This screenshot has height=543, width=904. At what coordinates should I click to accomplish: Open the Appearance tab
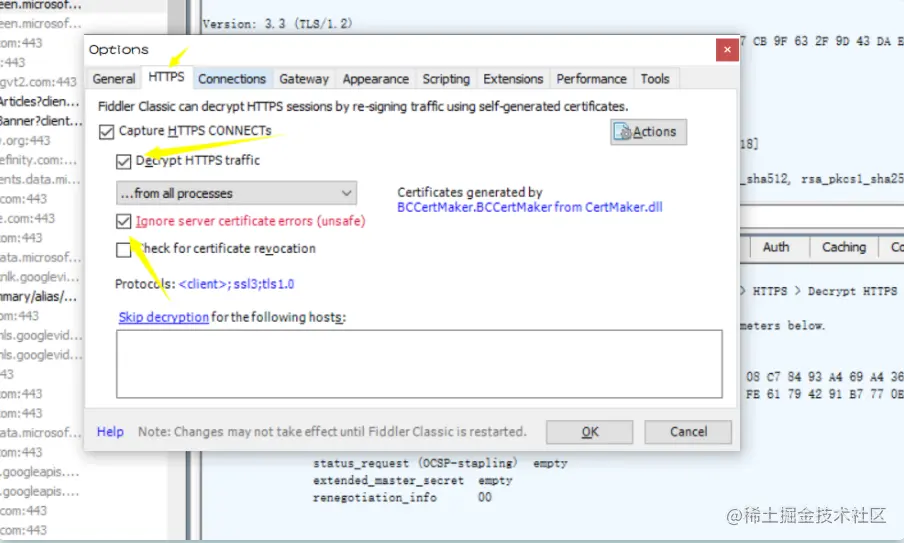tap(375, 79)
